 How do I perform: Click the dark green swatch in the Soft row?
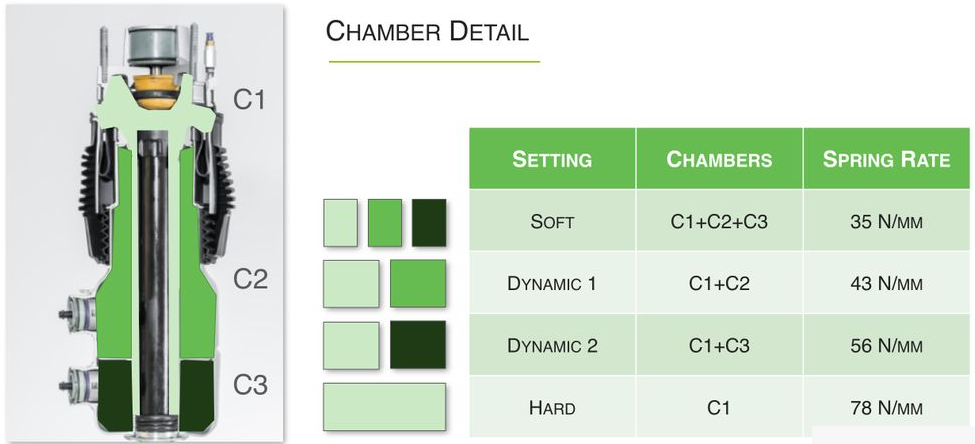pyautogui.click(x=429, y=223)
